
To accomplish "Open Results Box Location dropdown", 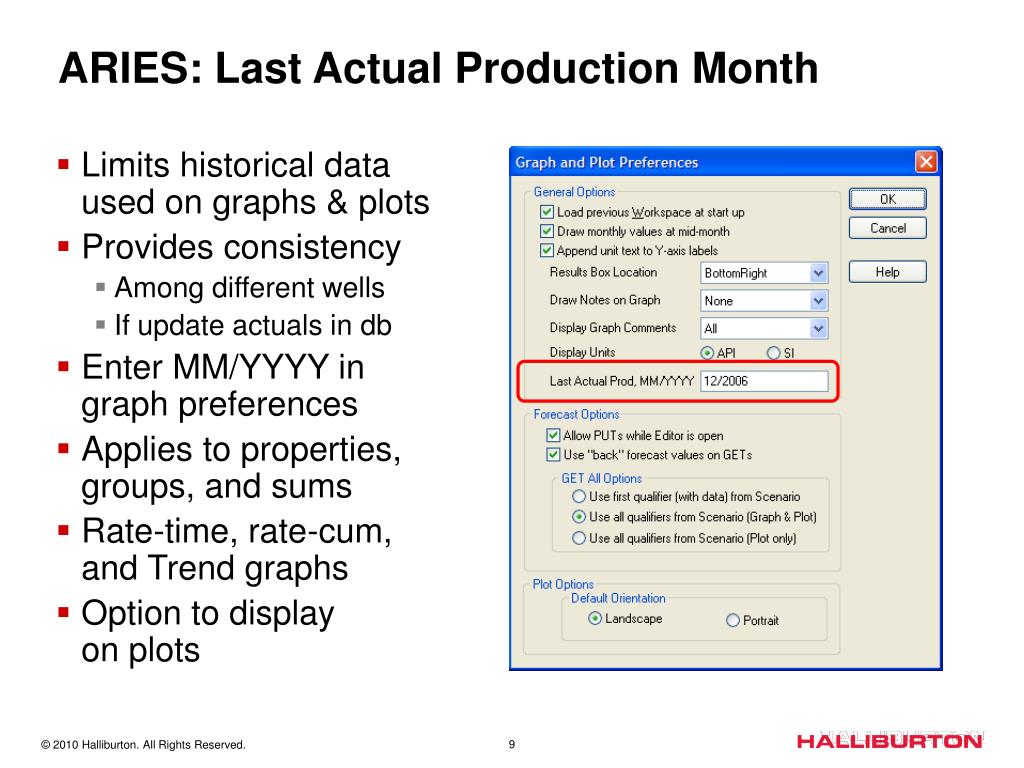I will click(x=818, y=273).
